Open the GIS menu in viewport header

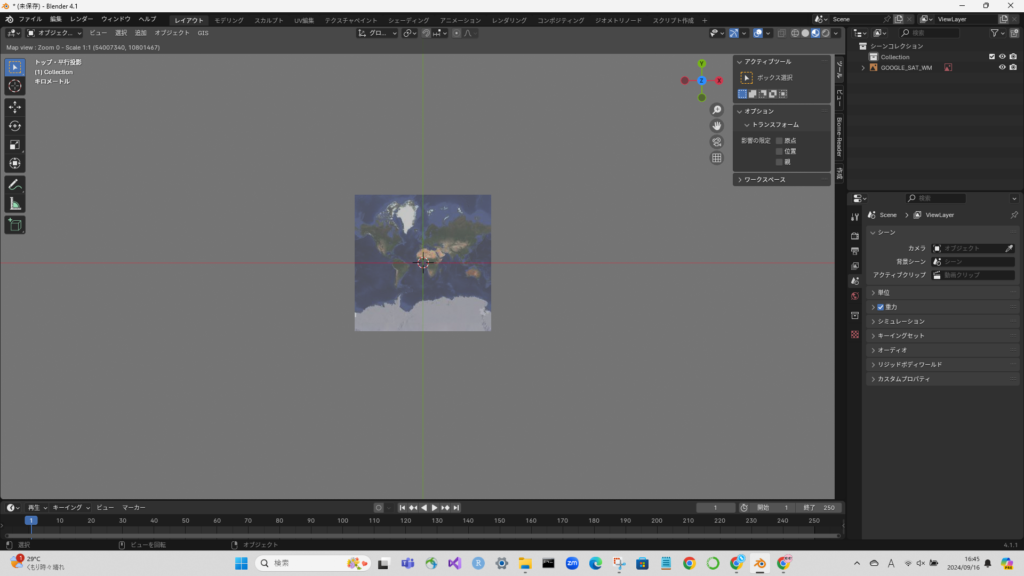(x=203, y=33)
